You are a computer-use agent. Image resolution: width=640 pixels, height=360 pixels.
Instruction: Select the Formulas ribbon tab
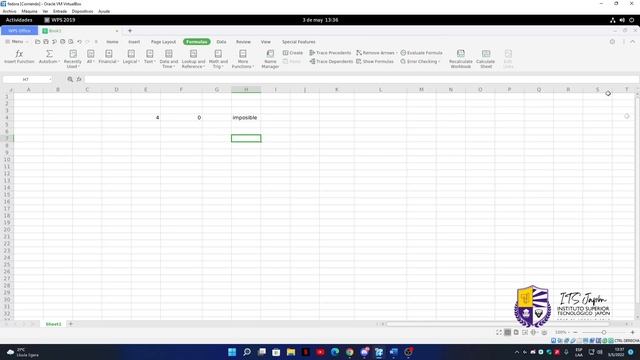pyautogui.click(x=197, y=42)
